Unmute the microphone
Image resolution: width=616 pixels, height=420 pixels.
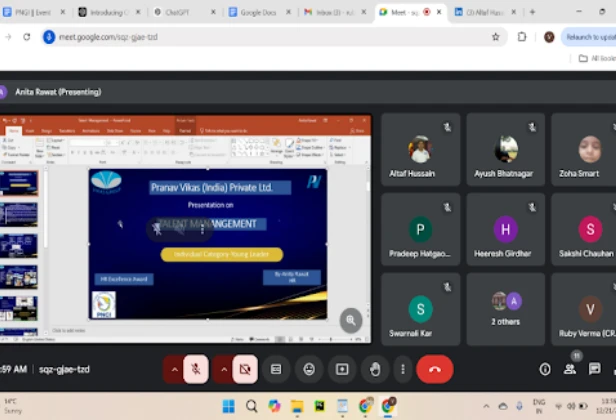coord(196,369)
